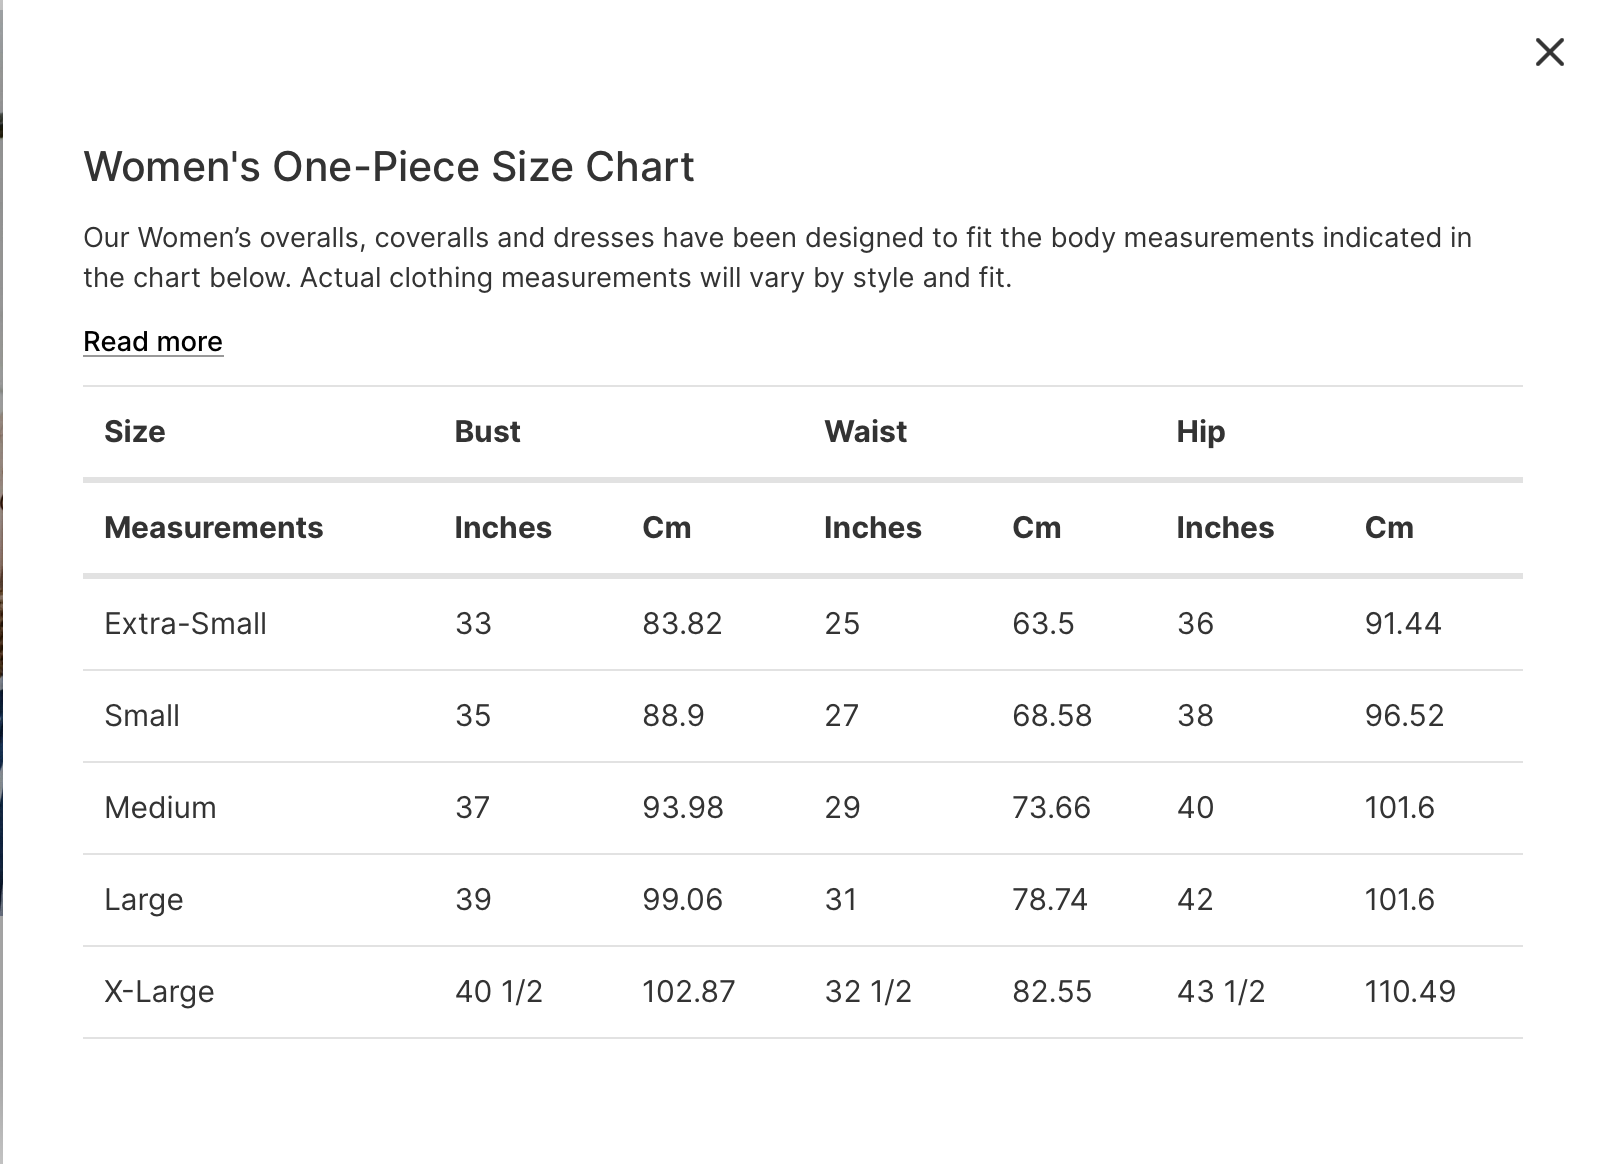Select the Hip column header
Viewport: 1602px width, 1164px height.
(1200, 432)
